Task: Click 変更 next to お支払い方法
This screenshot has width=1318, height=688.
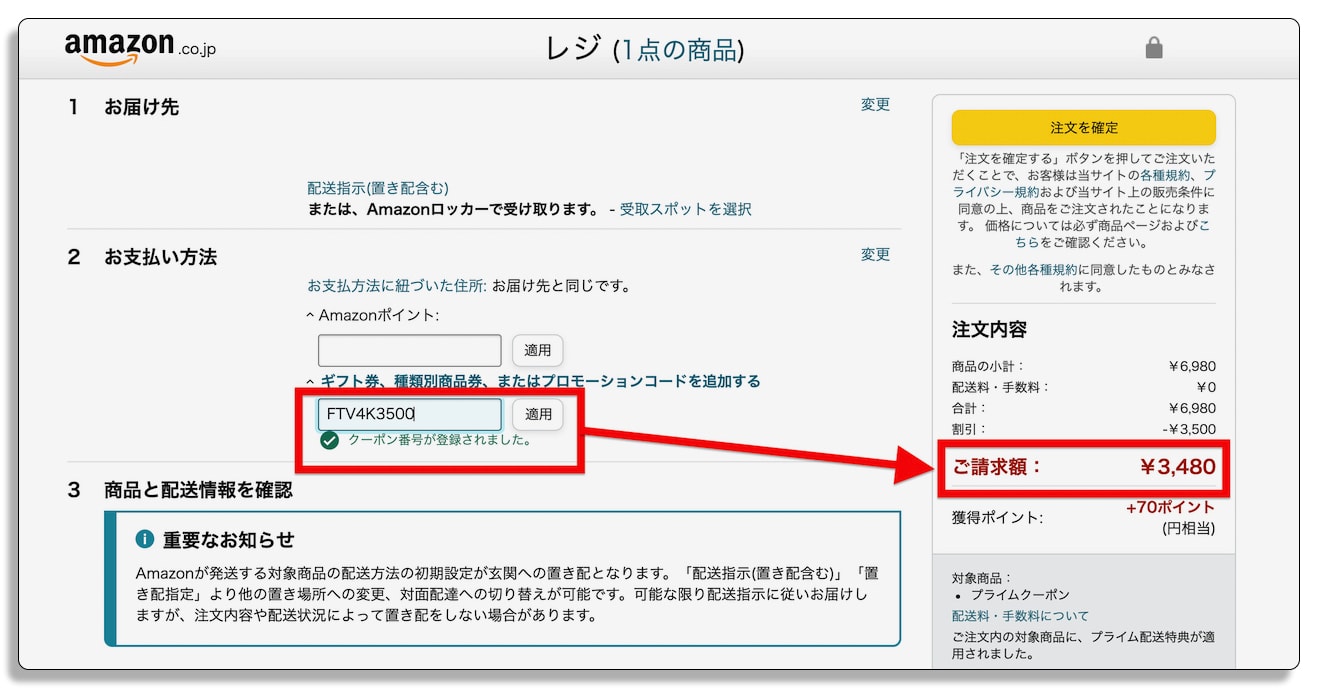Action: coord(875,254)
